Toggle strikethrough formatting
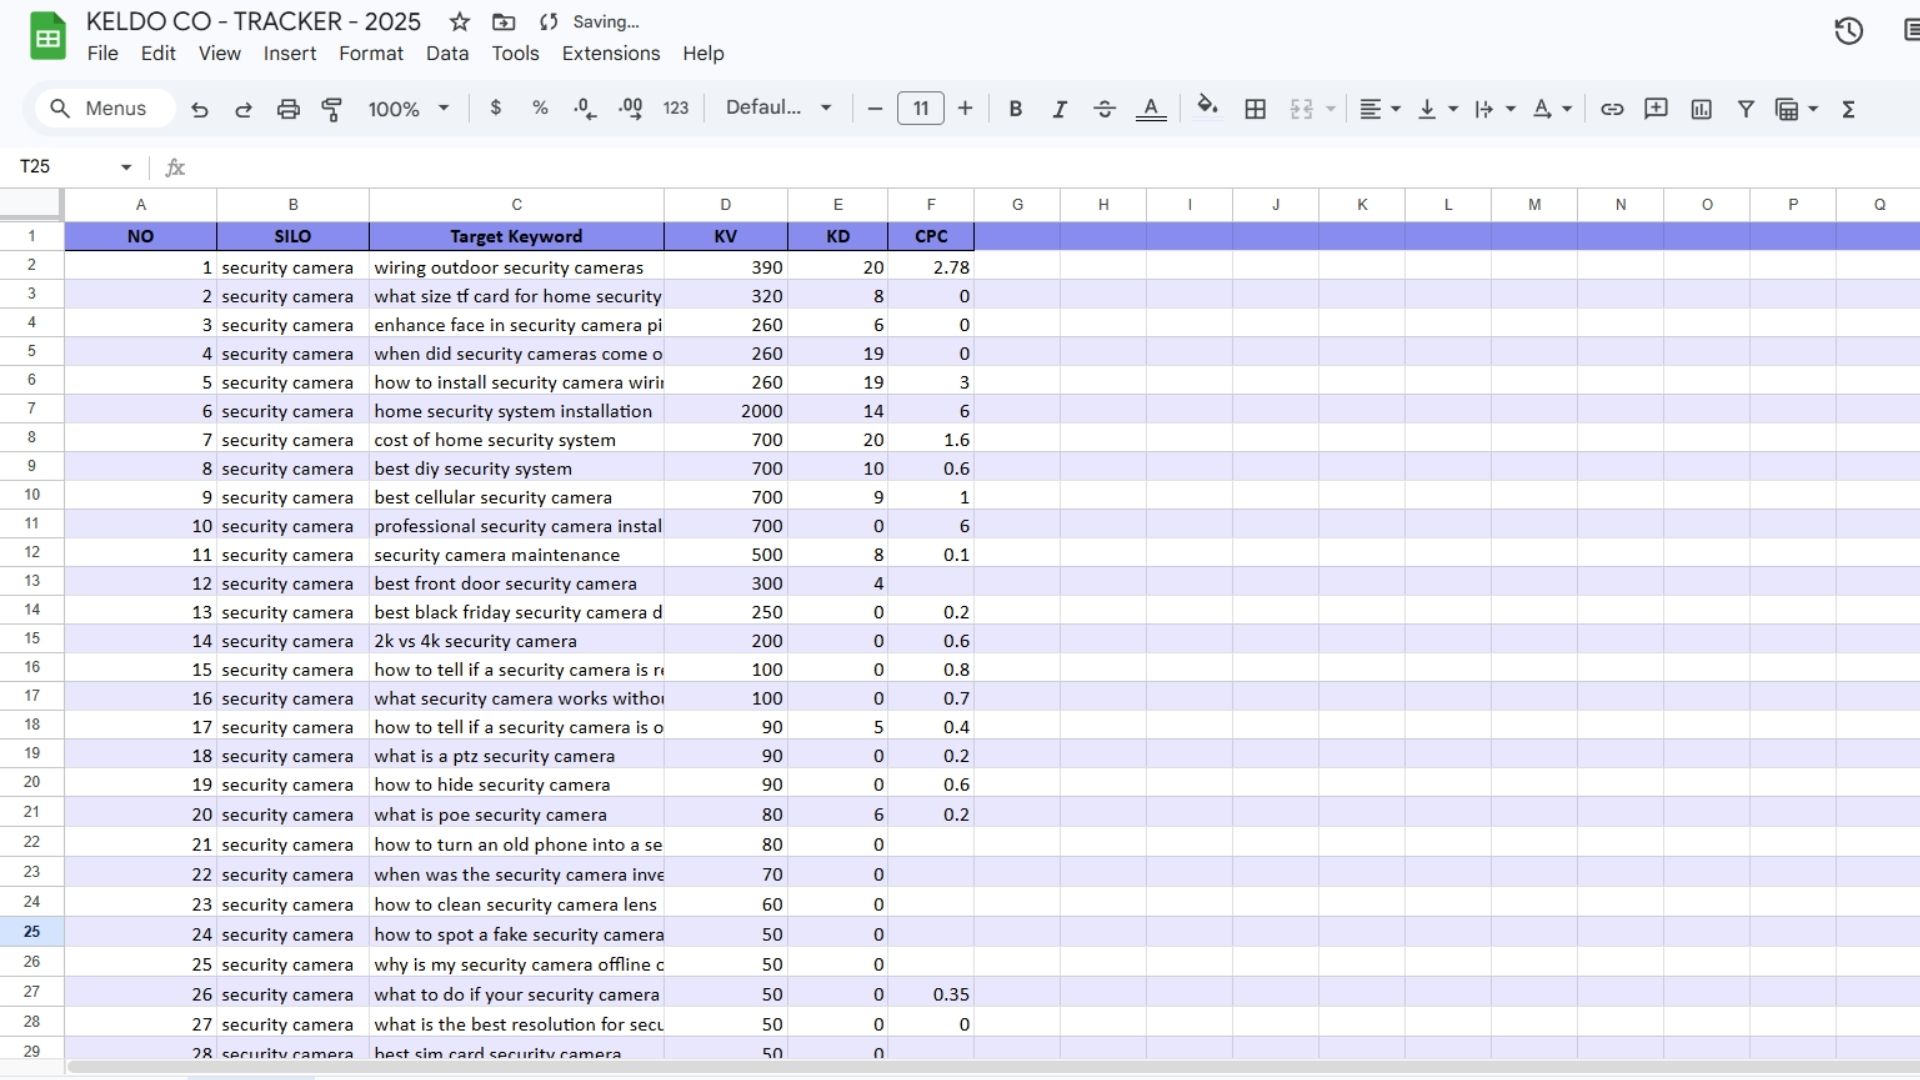 click(x=1104, y=109)
